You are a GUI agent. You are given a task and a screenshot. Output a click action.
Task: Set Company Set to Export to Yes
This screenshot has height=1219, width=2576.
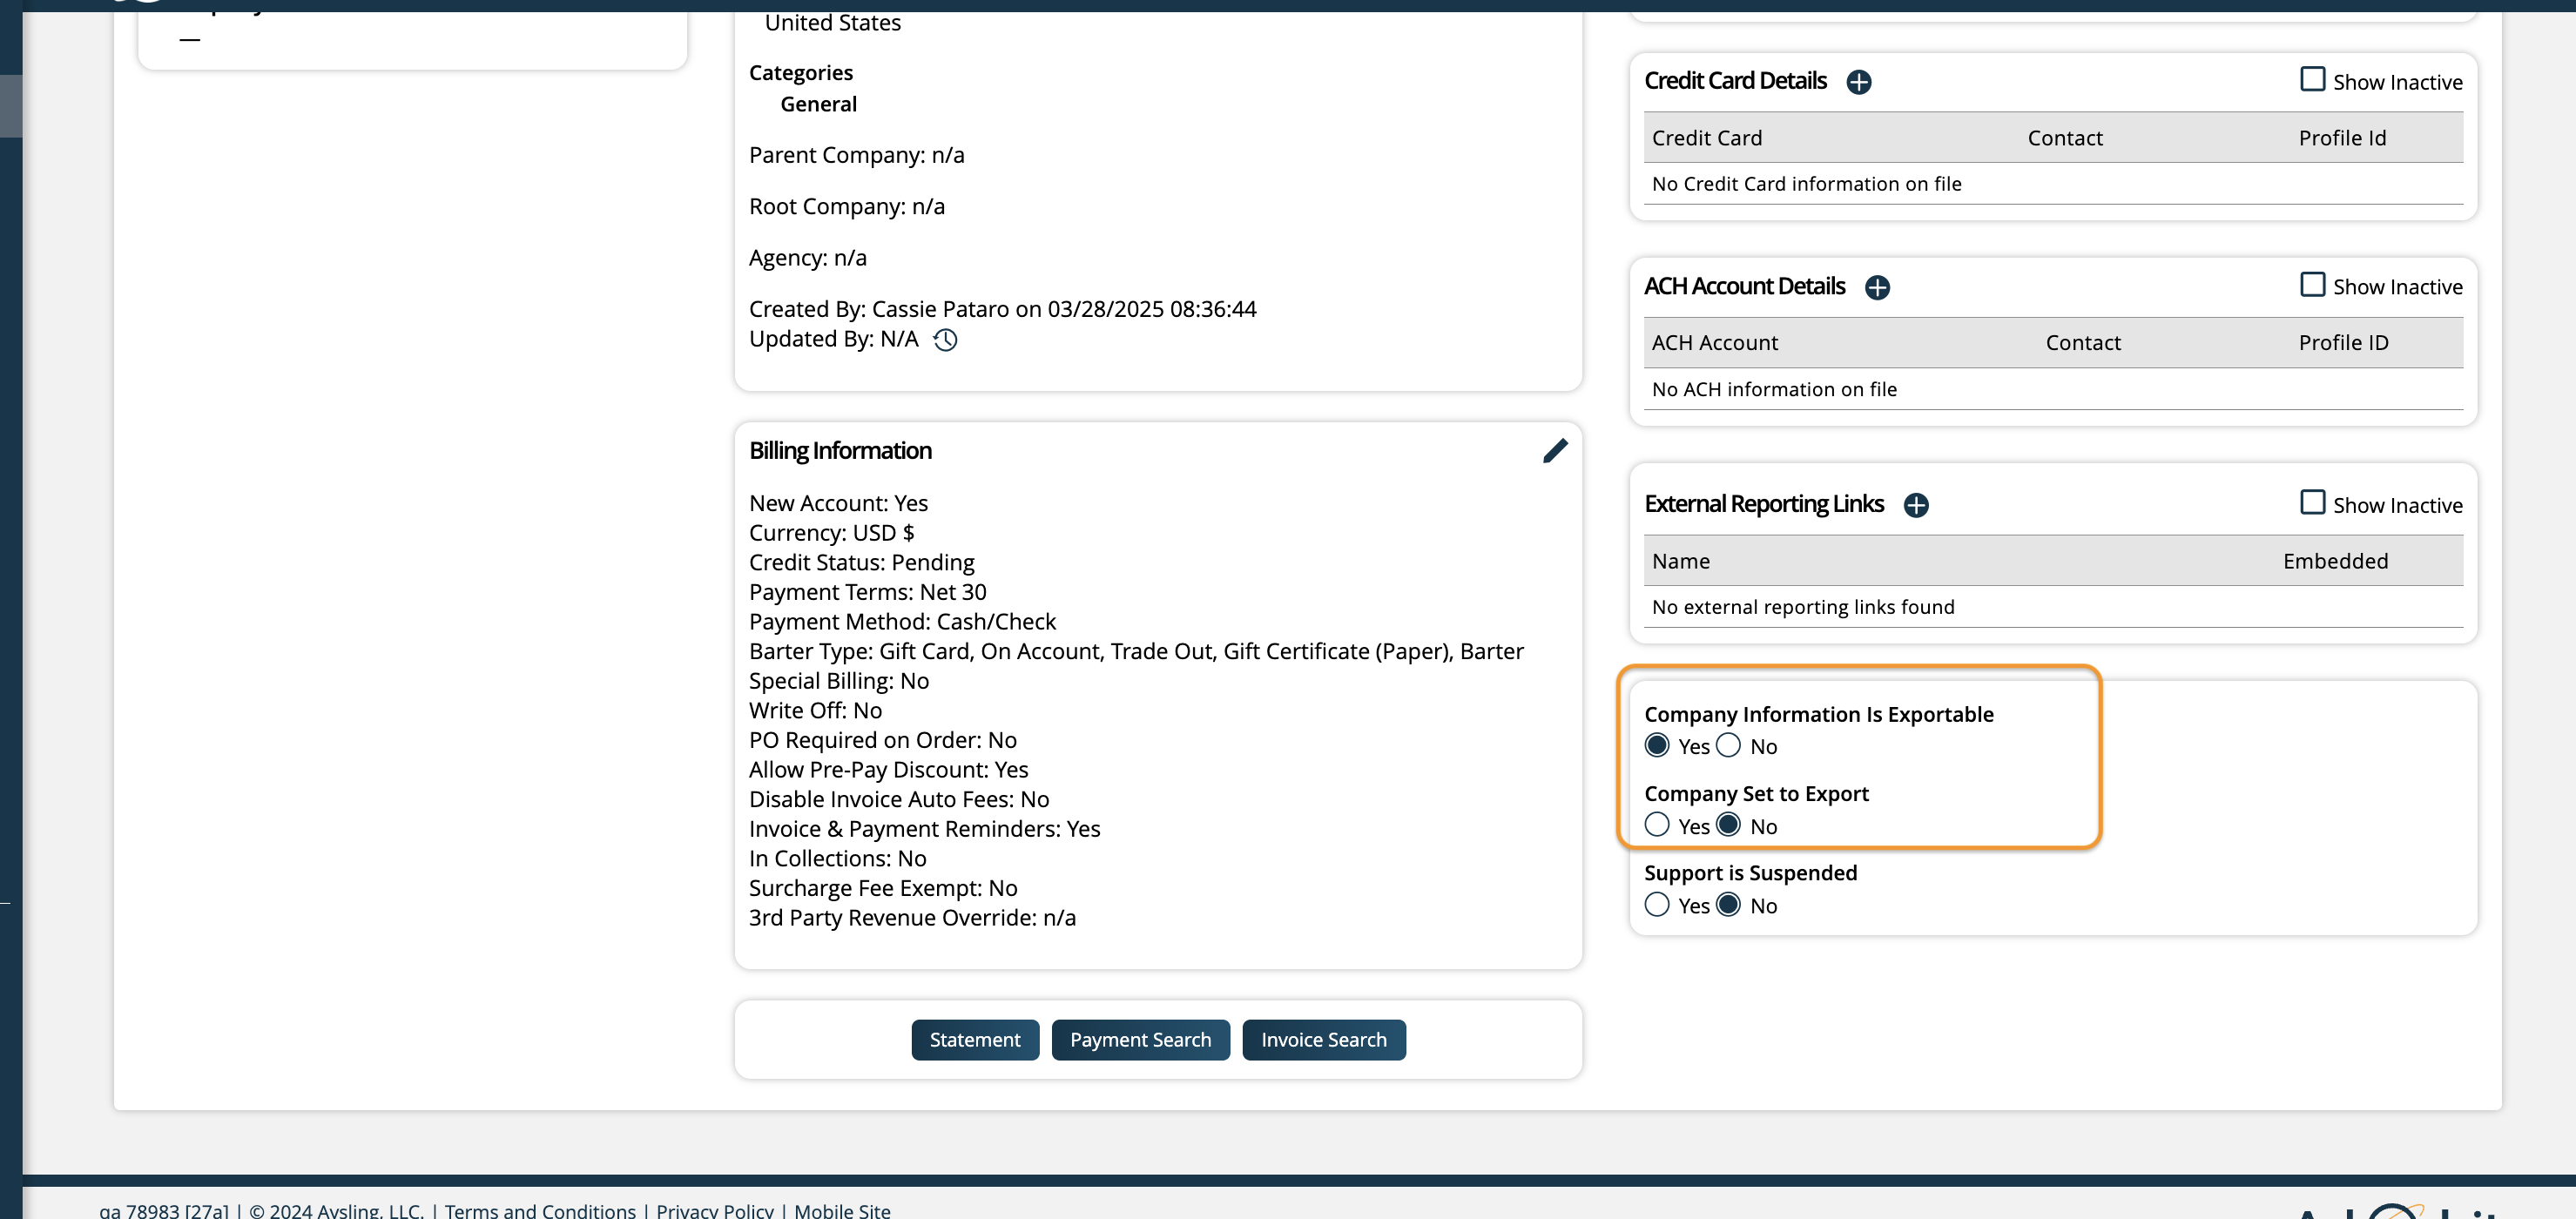(1656, 825)
